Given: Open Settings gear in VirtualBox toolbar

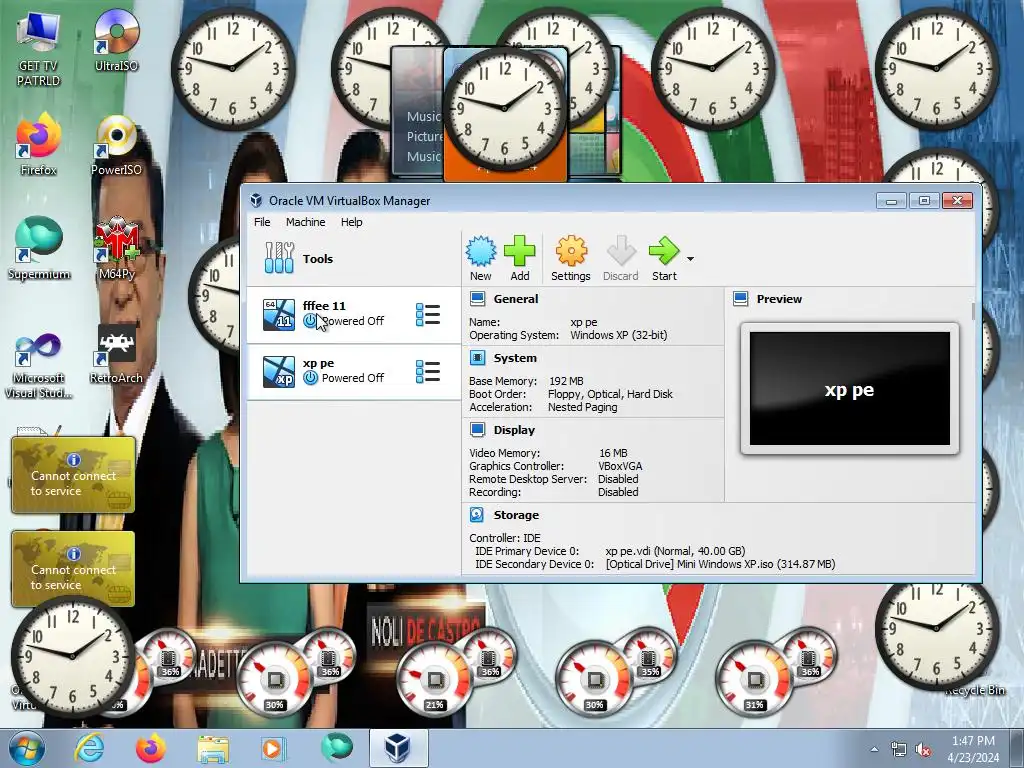Looking at the screenshot, I should coord(570,259).
